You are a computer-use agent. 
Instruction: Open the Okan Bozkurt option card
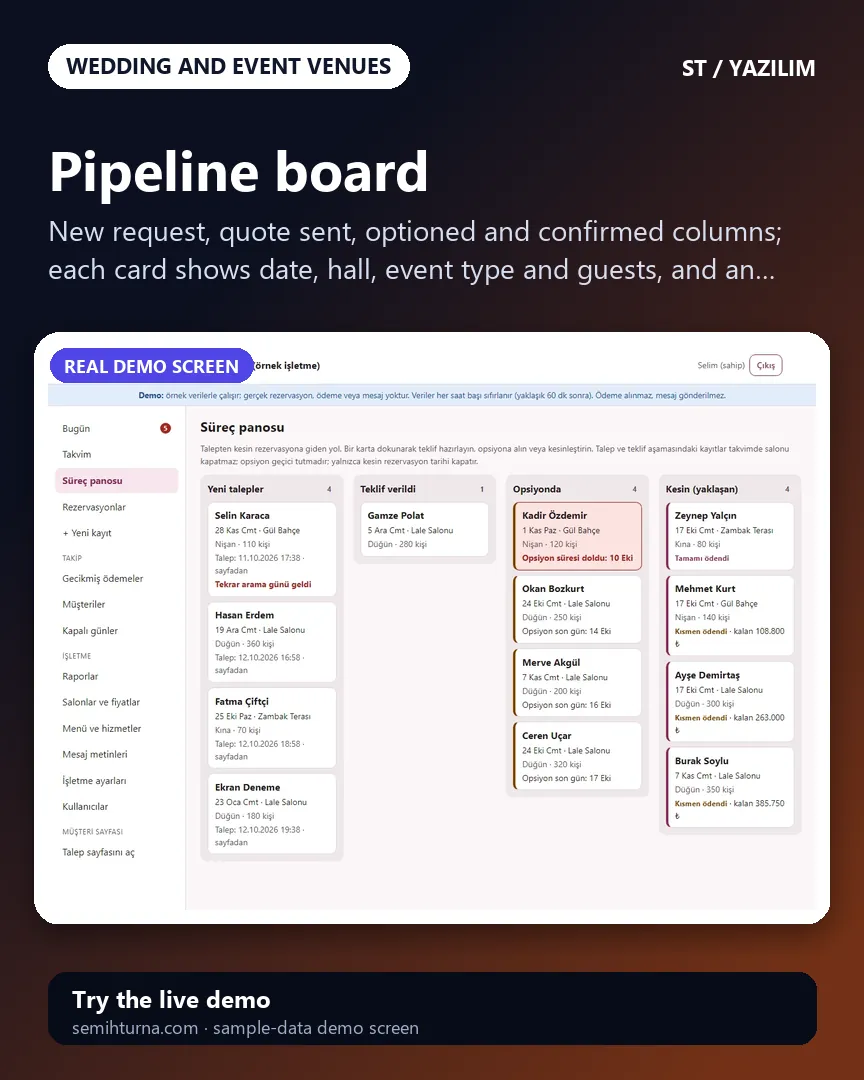coord(577,610)
